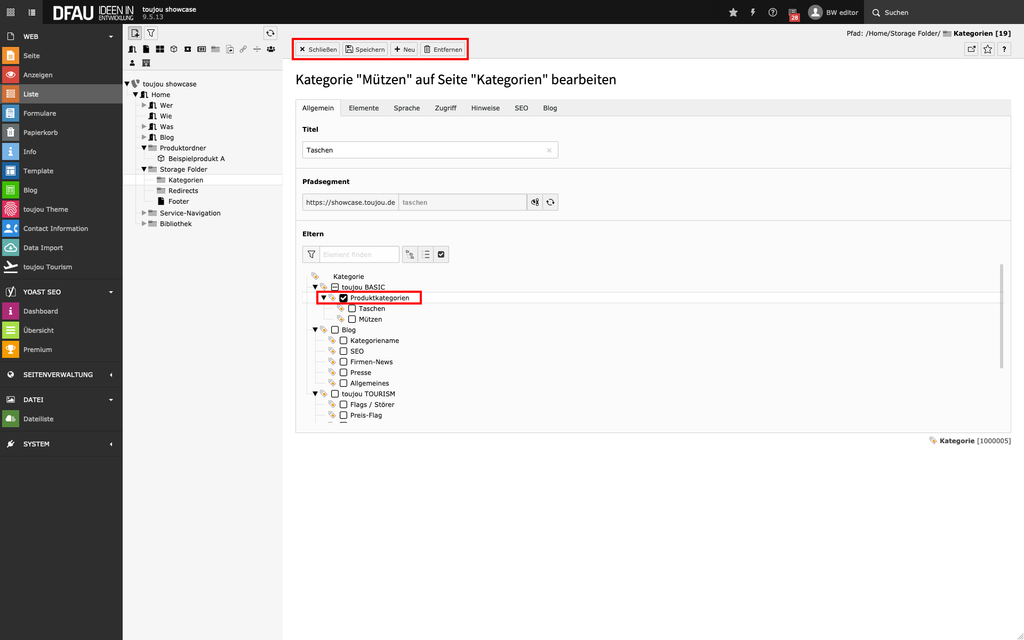1024x640 pixels.
Task: Check the Taschen category checkbox
Action: tap(352, 309)
